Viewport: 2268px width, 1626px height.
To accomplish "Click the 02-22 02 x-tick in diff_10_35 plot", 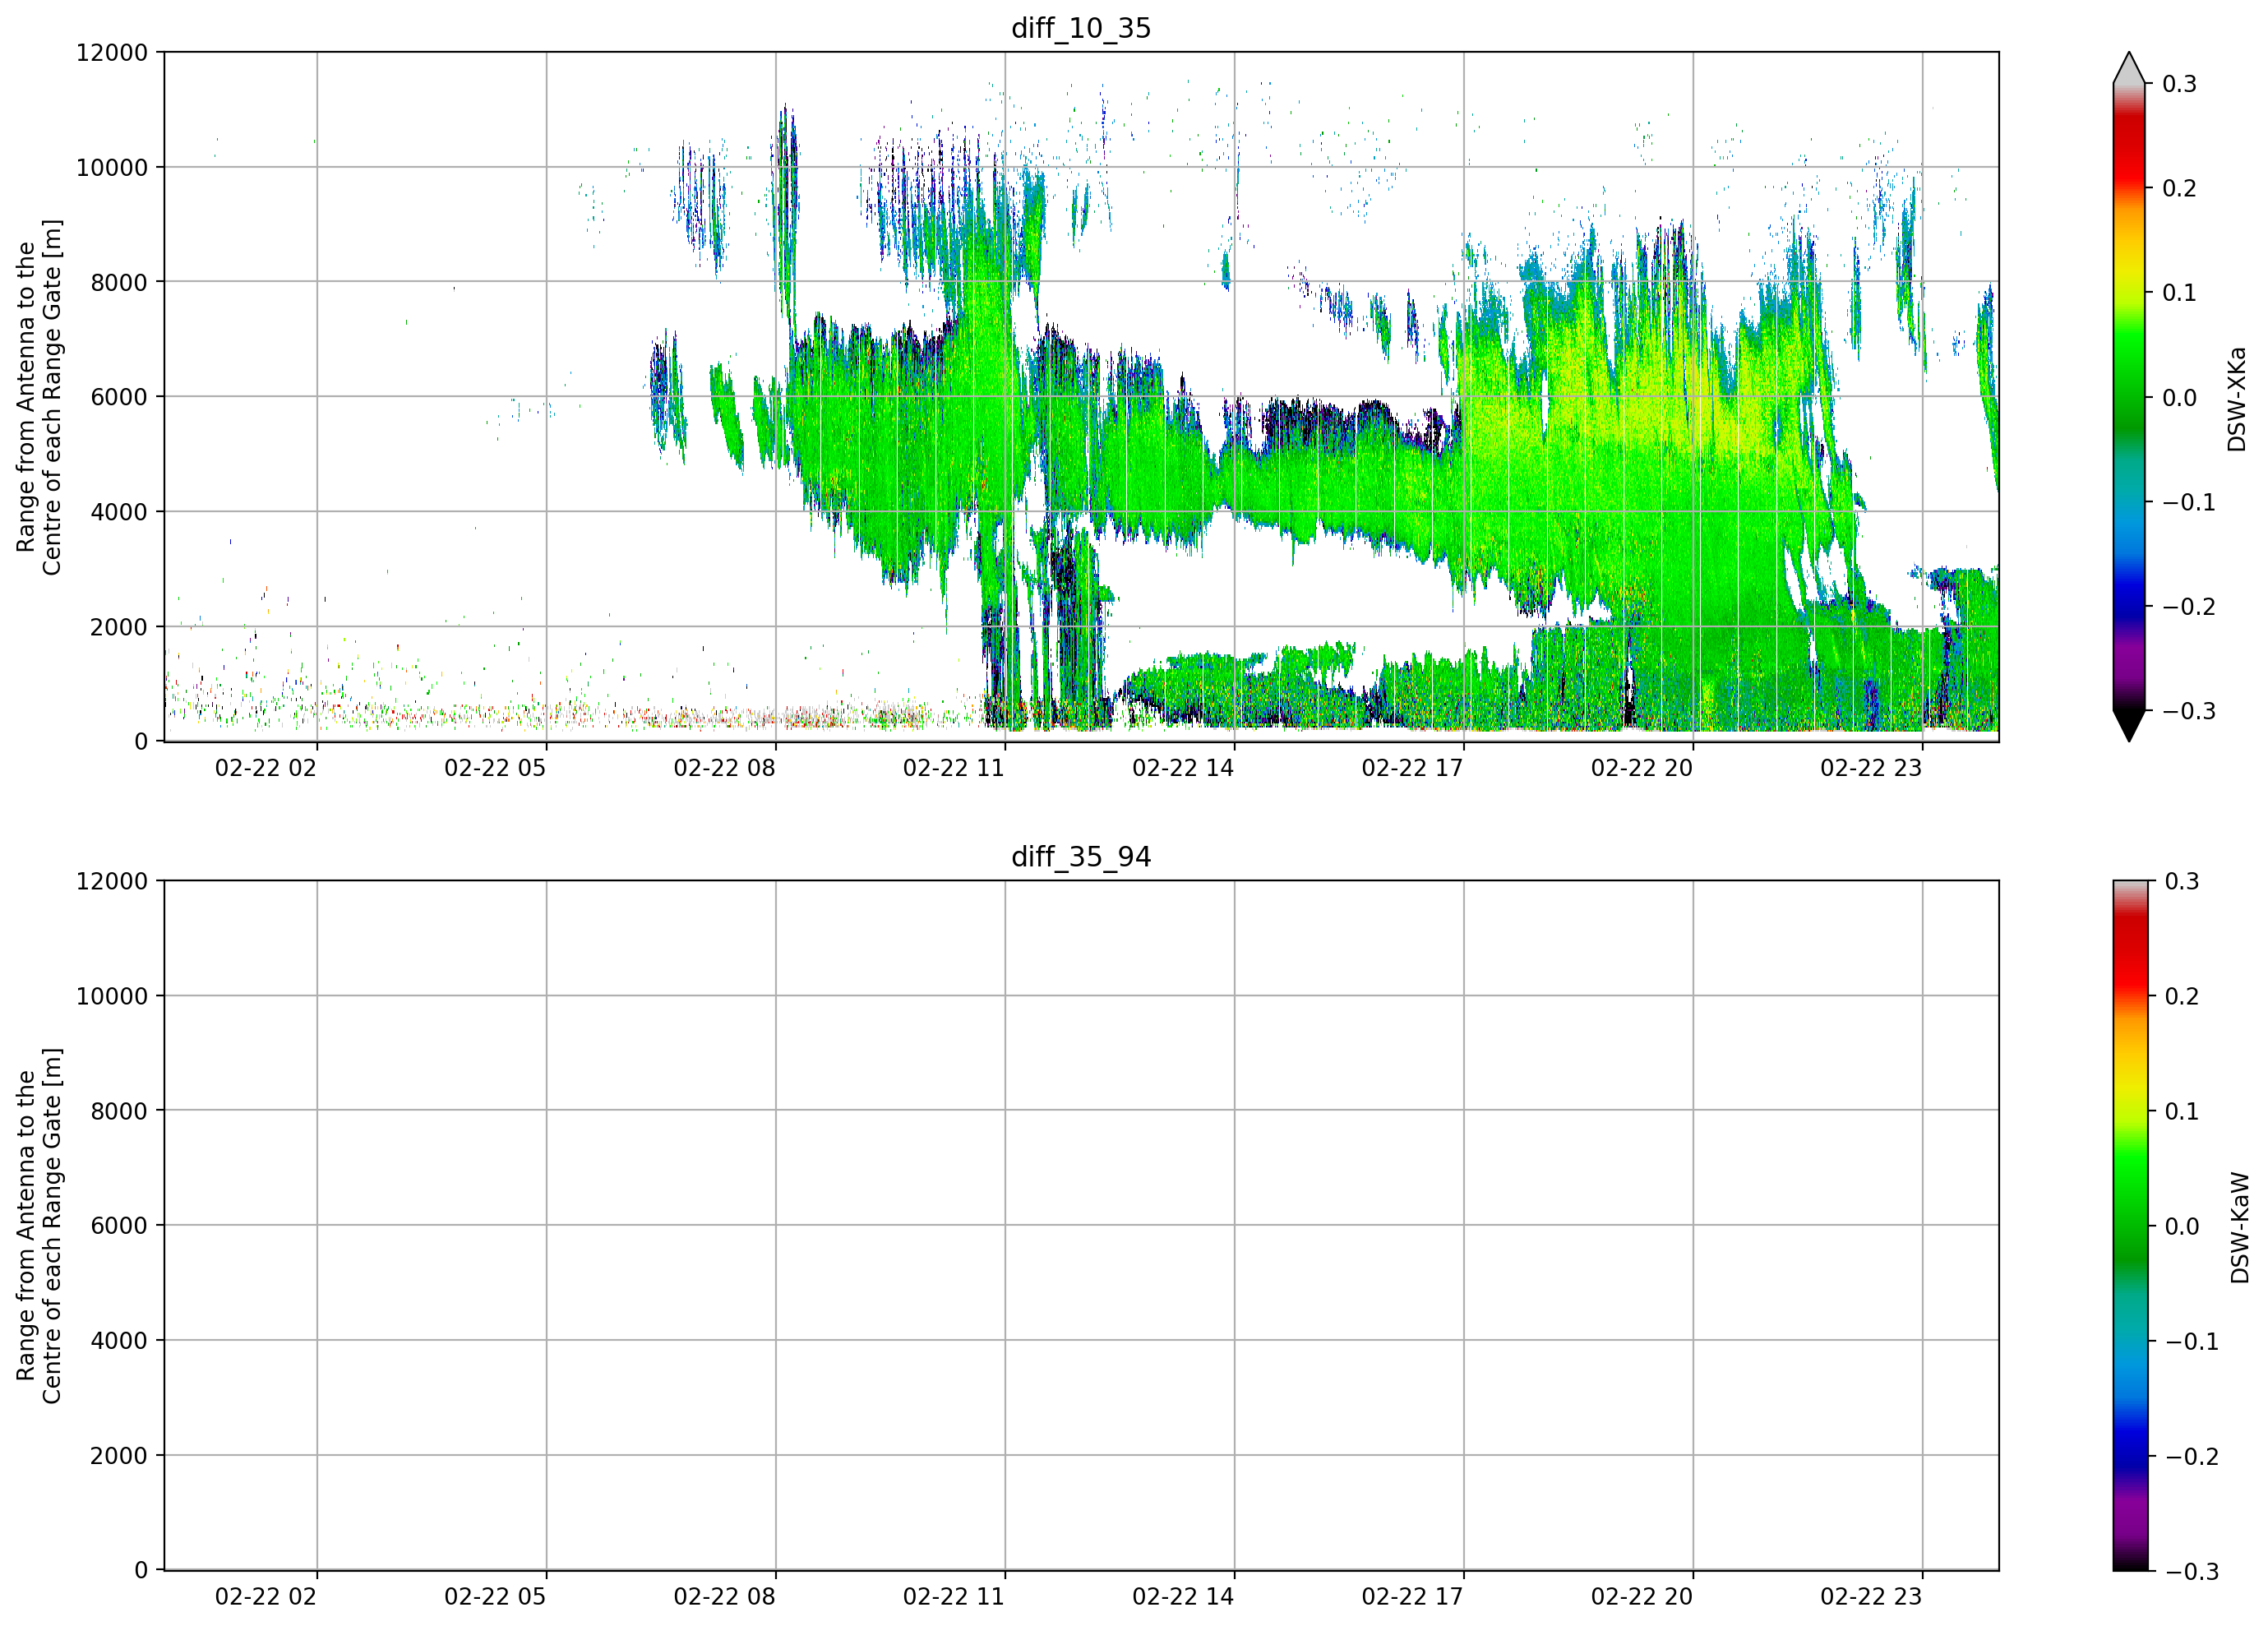I will coord(266,768).
